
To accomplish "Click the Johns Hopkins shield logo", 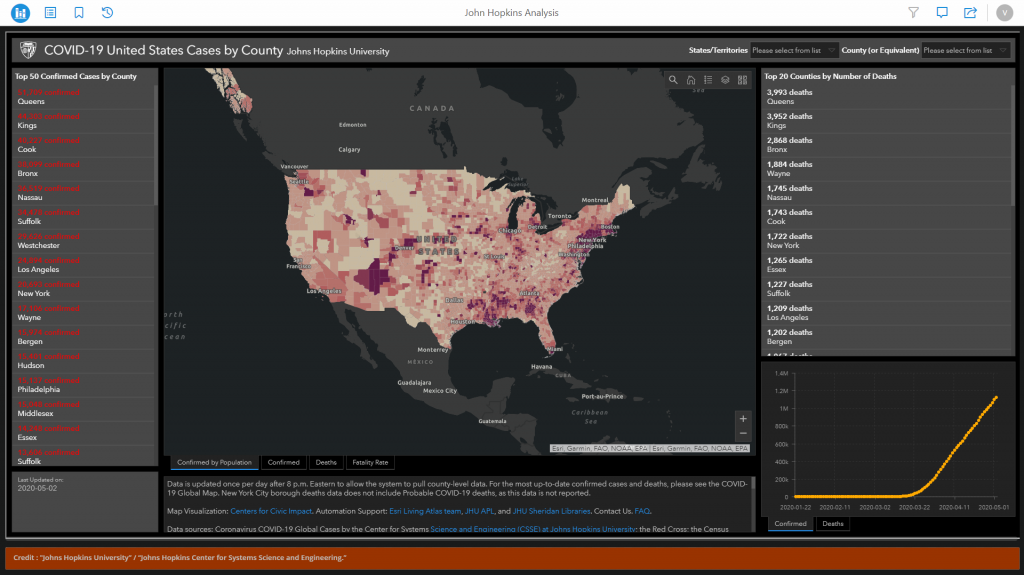I will tap(28, 50).
